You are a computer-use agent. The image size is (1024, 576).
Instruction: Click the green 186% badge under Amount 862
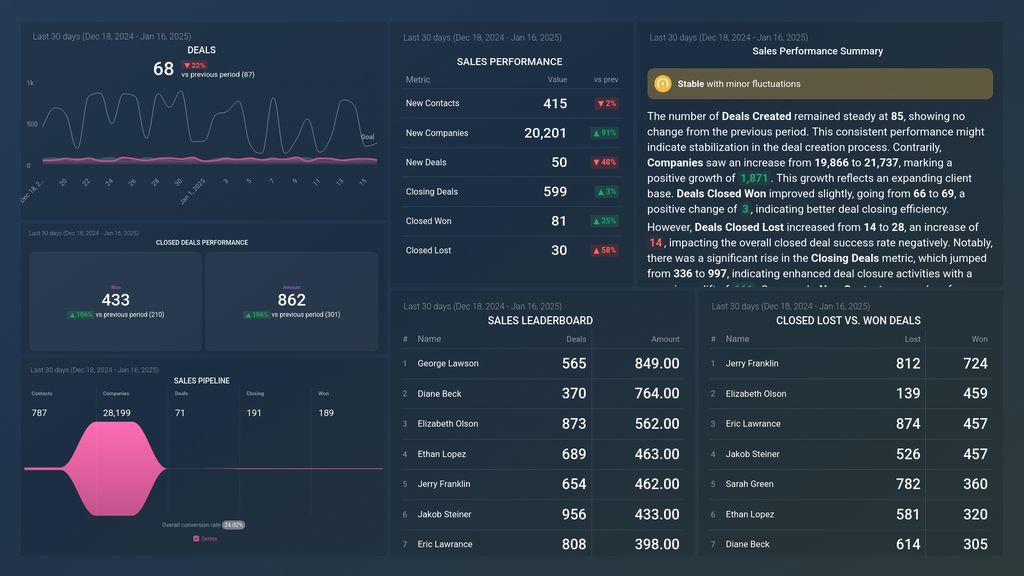click(x=257, y=315)
